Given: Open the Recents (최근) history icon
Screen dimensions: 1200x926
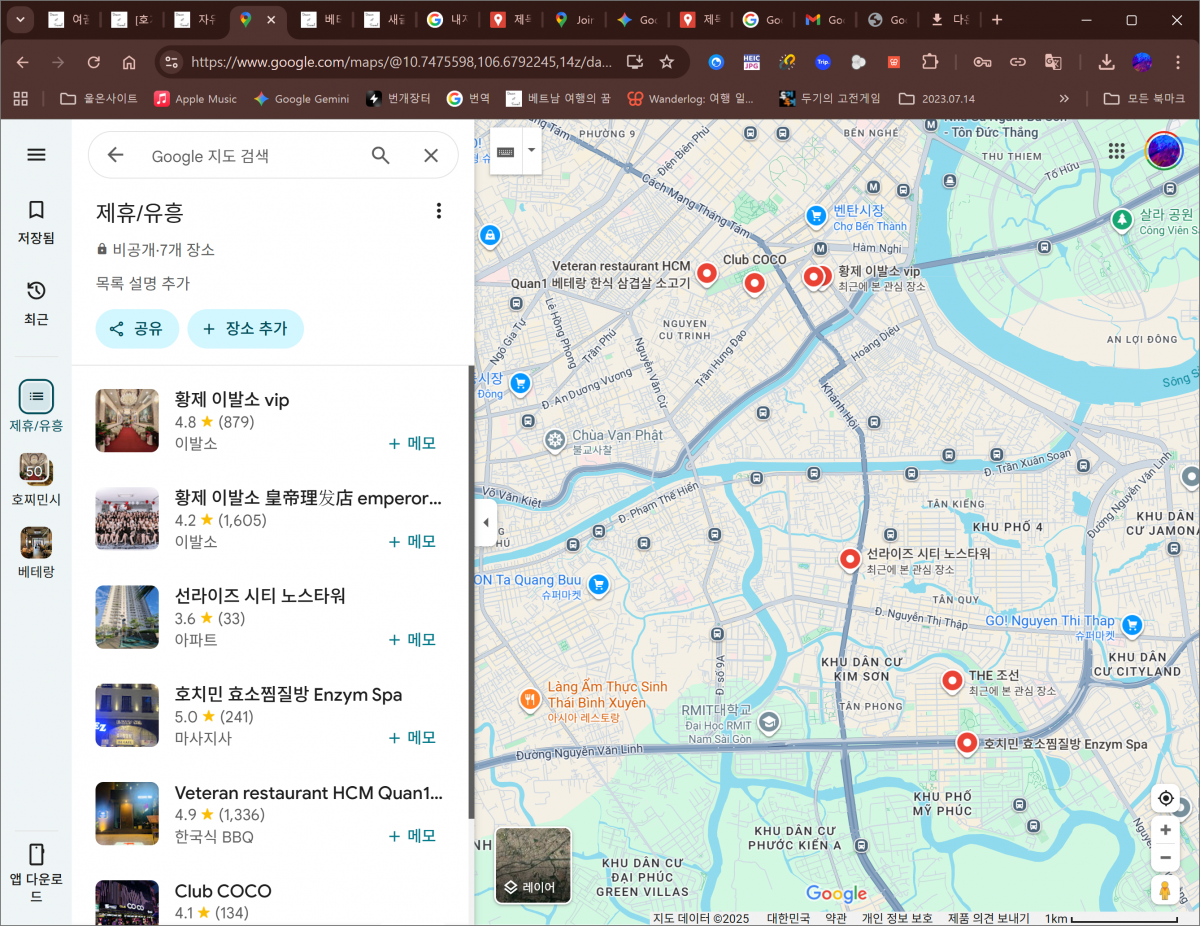Looking at the screenshot, I should (36, 301).
